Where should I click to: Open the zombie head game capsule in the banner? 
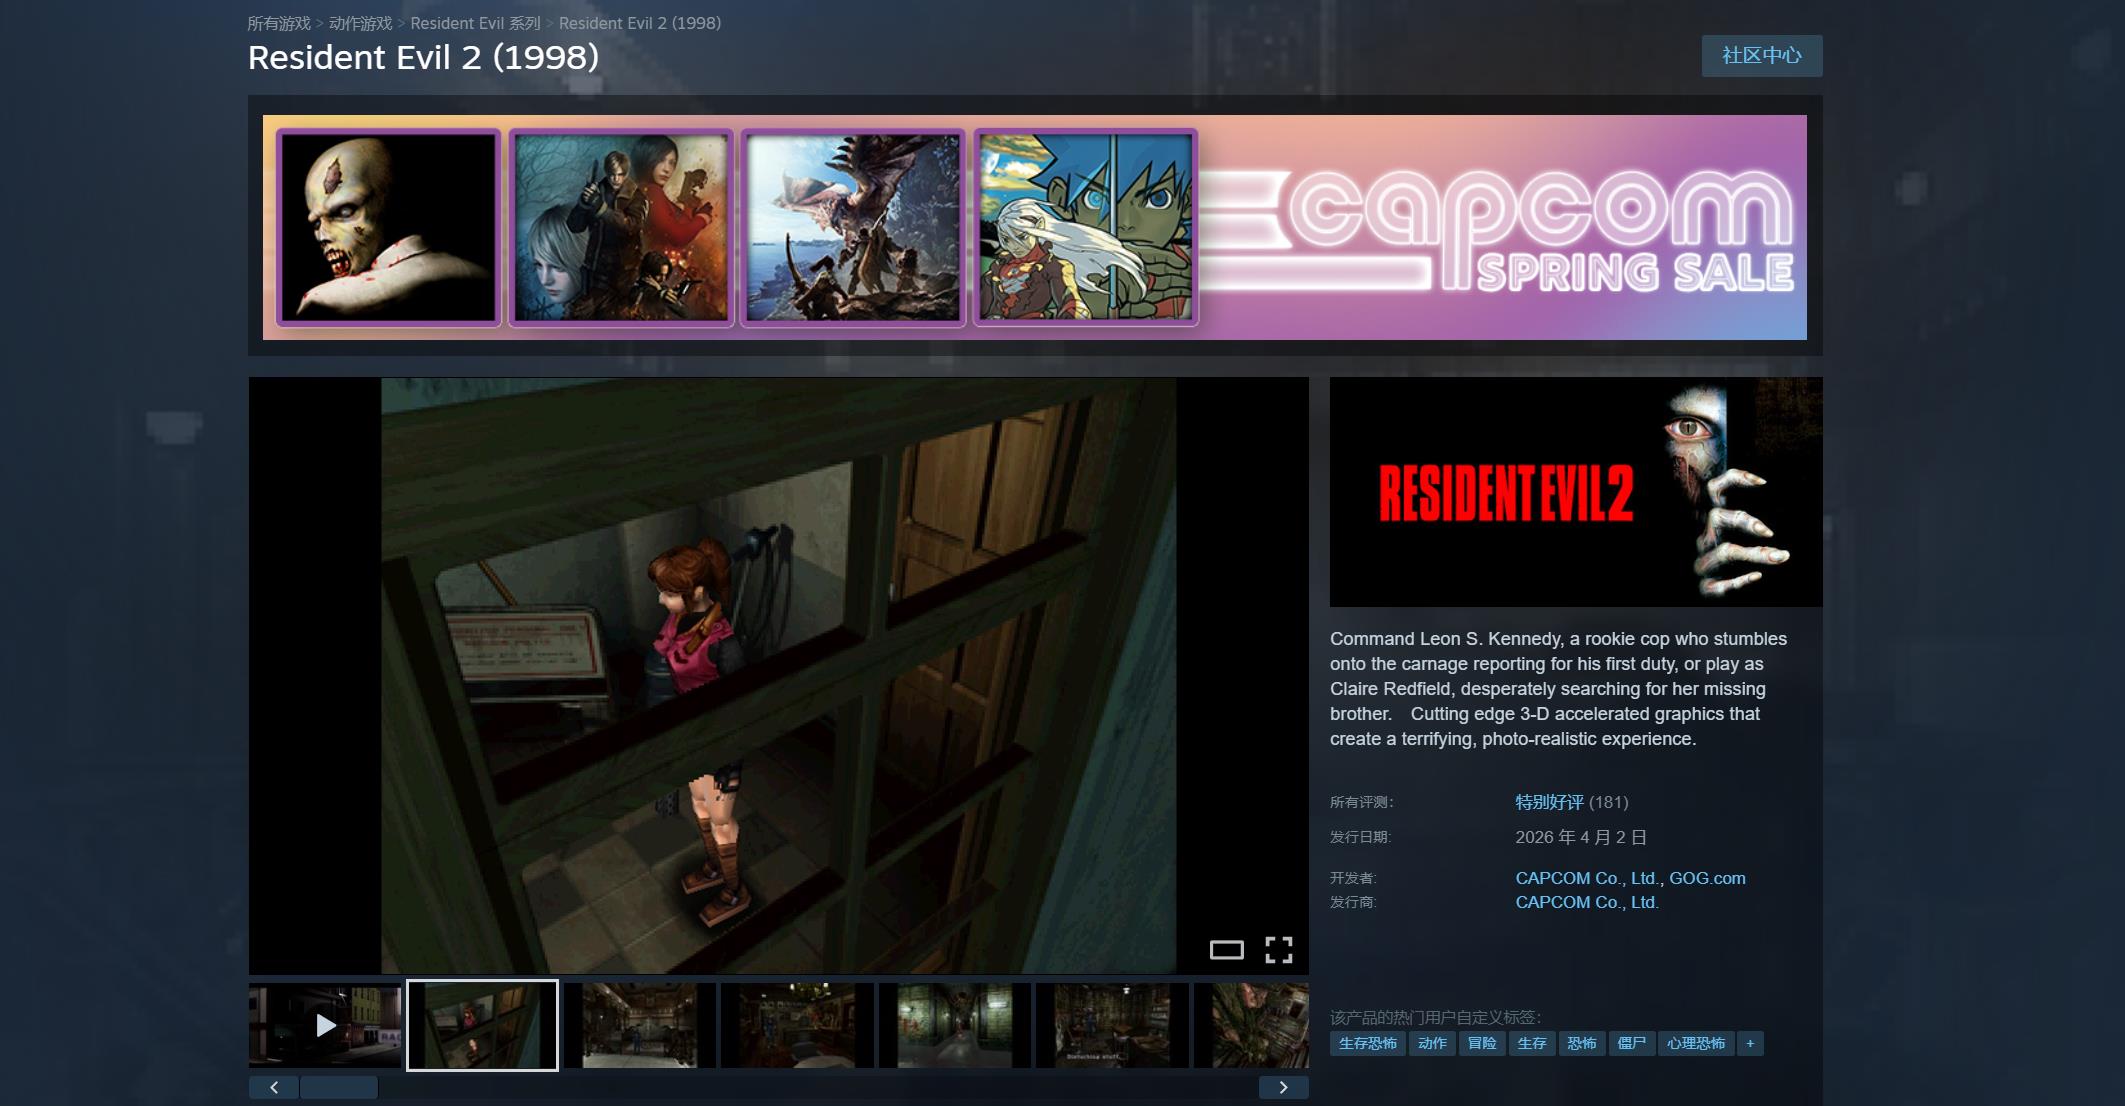pyautogui.click(x=388, y=227)
